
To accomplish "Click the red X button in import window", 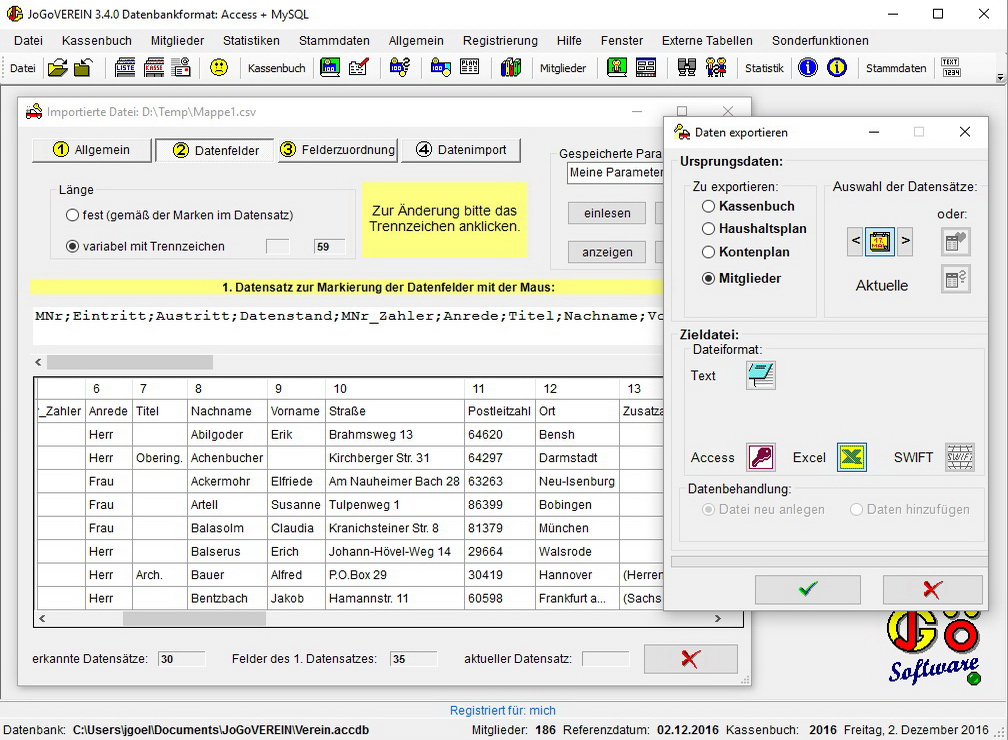I will tap(690, 658).
